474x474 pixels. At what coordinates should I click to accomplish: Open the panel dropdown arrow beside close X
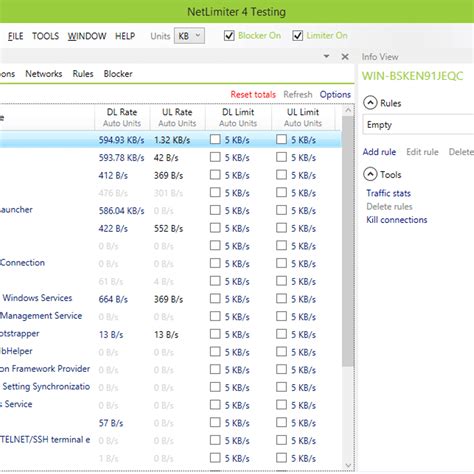click(x=326, y=56)
